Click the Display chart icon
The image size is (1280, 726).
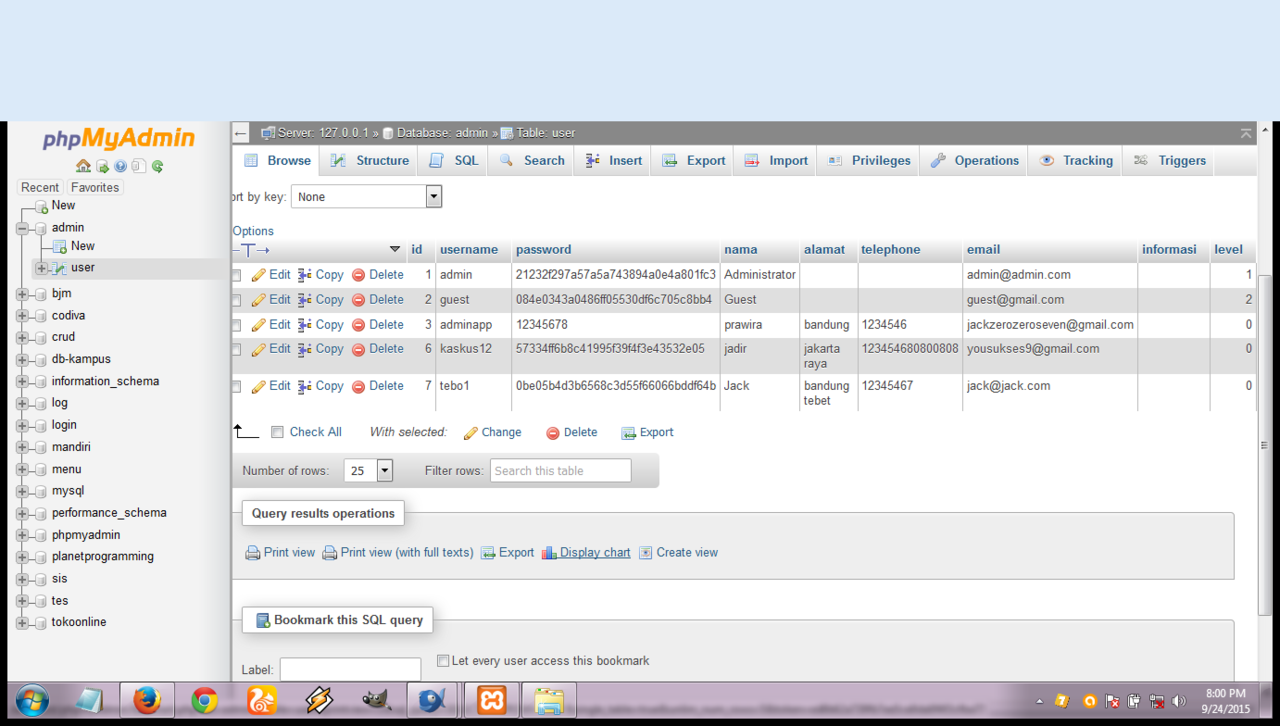[549, 553]
